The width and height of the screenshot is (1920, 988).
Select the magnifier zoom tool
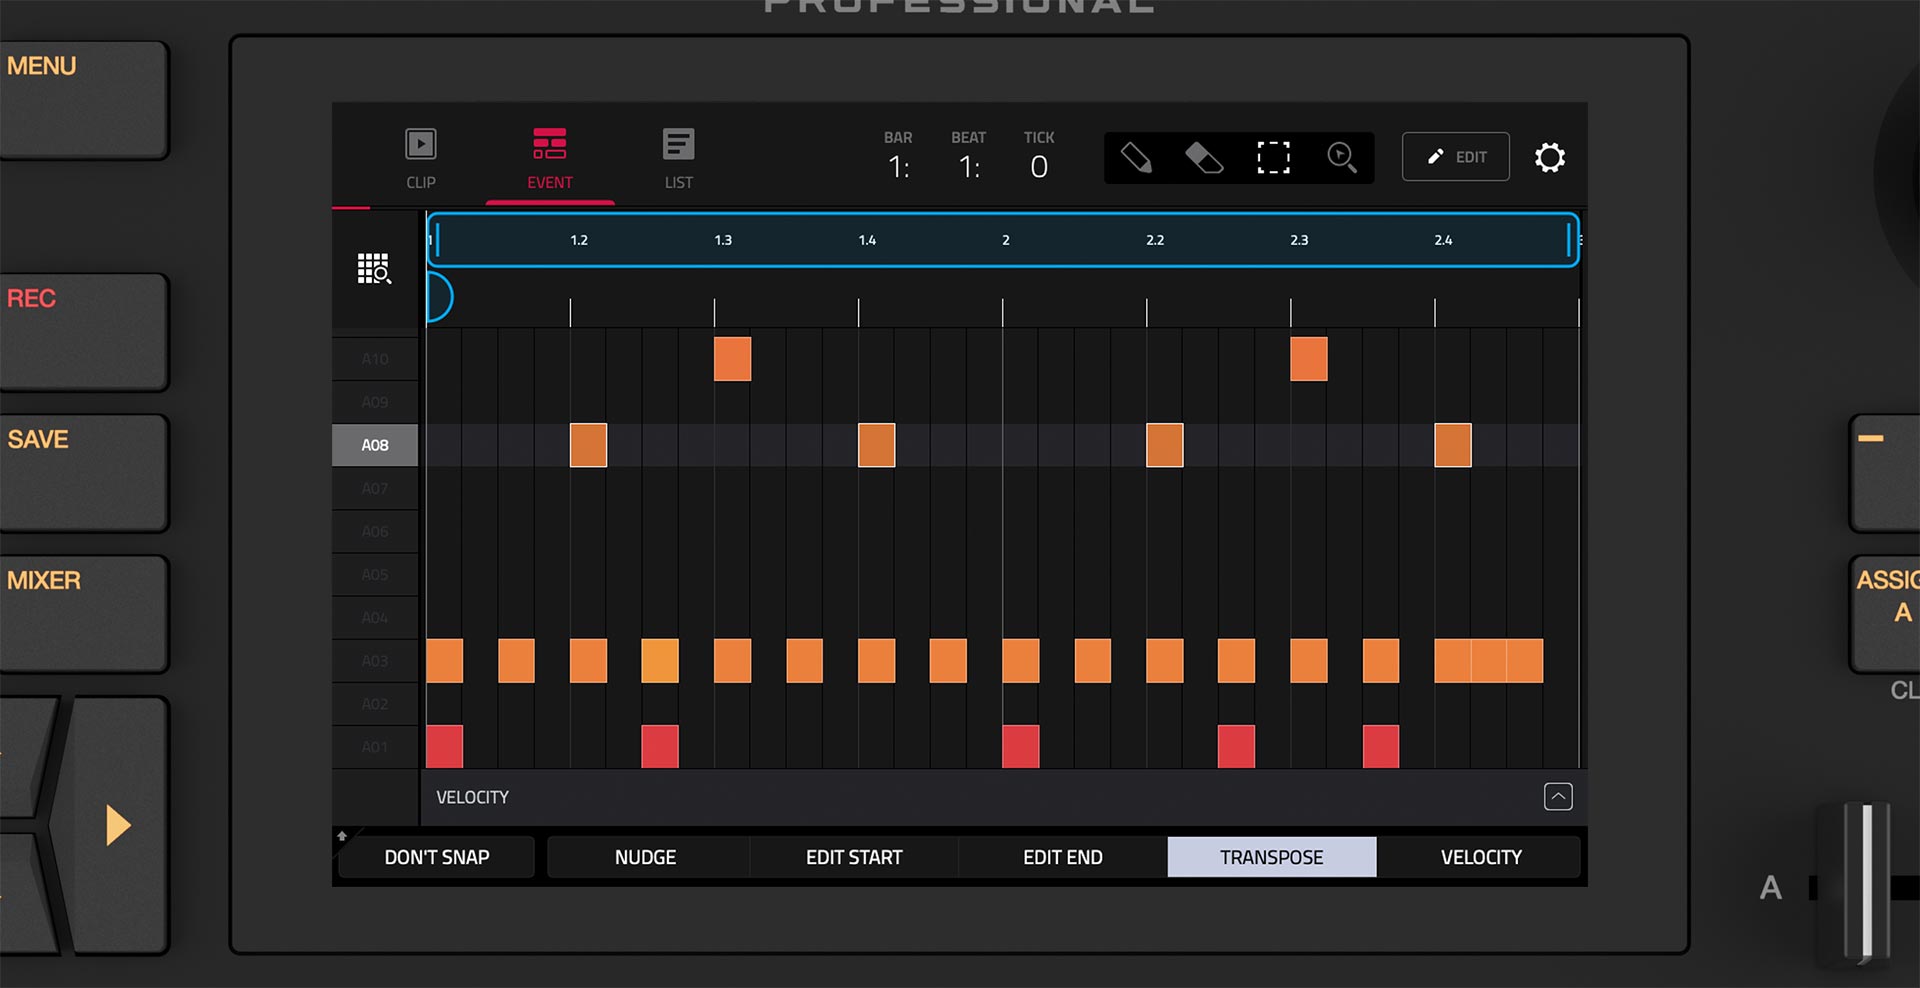click(x=1341, y=158)
